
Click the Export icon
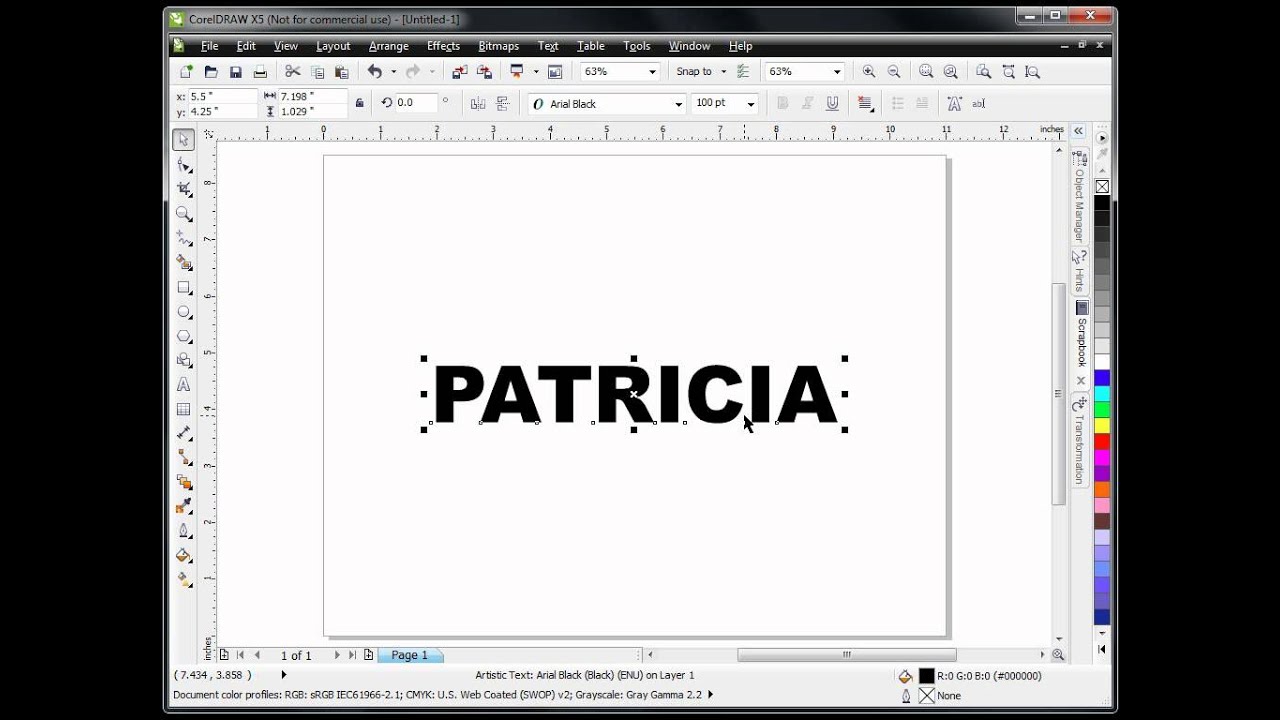[x=484, y=72]
